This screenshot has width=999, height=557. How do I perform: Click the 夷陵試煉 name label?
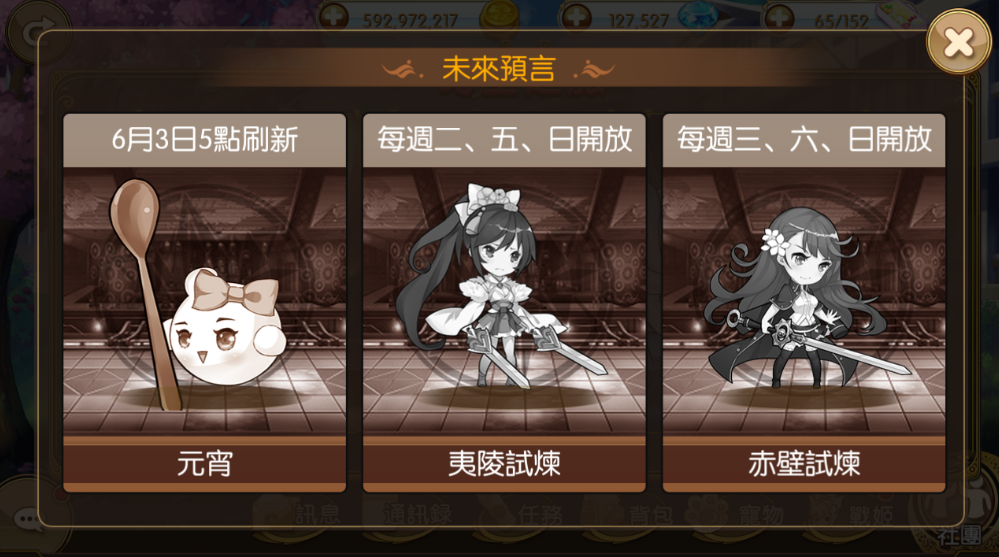pyautogui.click(x=504, y=463)
